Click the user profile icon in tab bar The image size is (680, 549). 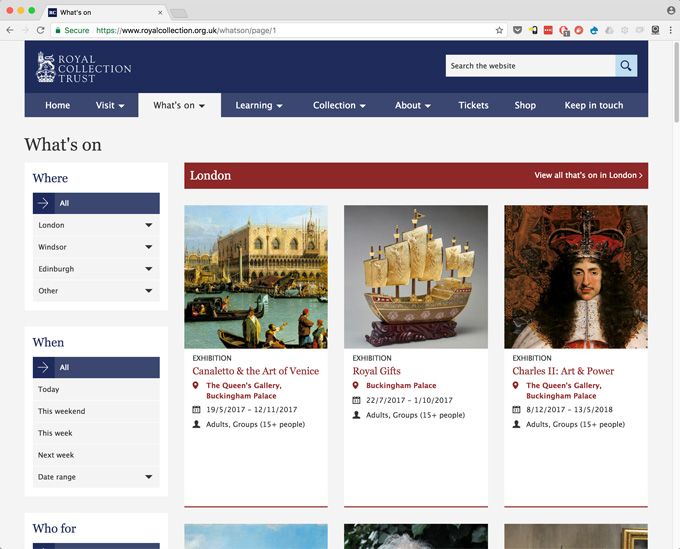pyautogui.click(x=670, y=10)
